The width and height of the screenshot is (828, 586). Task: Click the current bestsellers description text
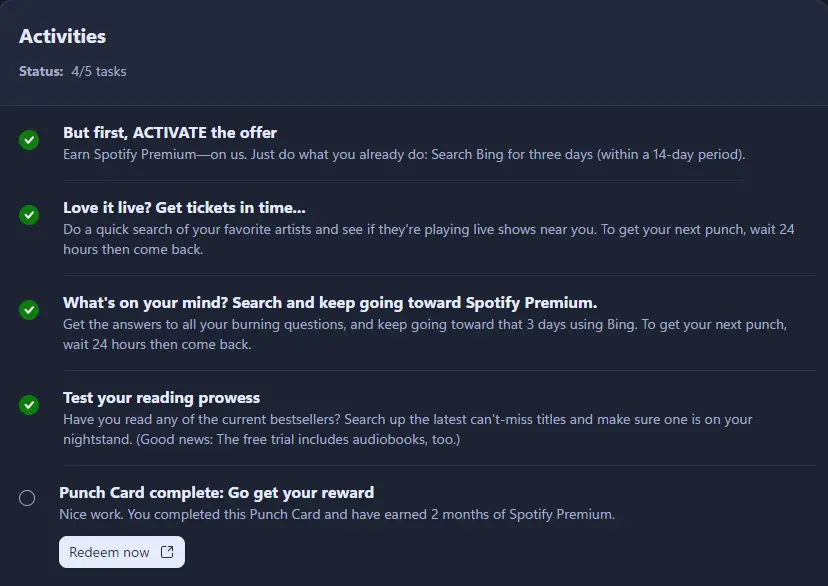408,429
